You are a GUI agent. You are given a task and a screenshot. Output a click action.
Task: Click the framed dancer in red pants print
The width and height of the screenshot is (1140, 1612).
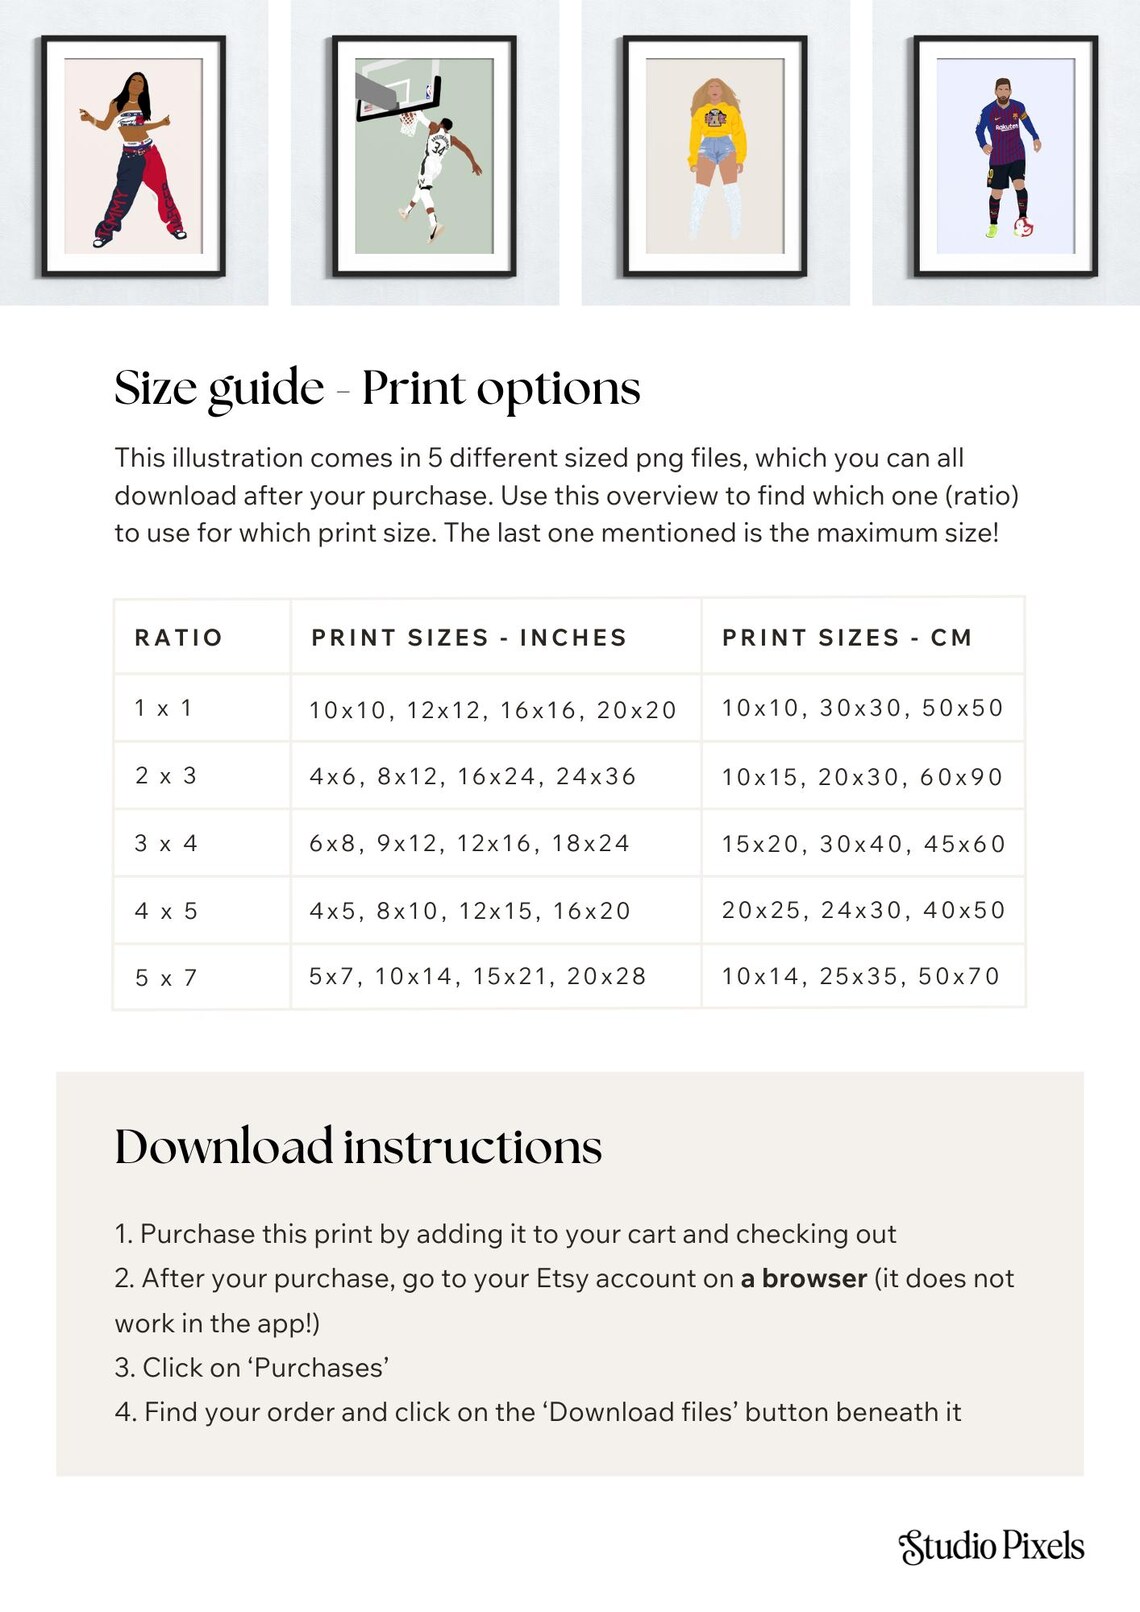click(133, 156)
